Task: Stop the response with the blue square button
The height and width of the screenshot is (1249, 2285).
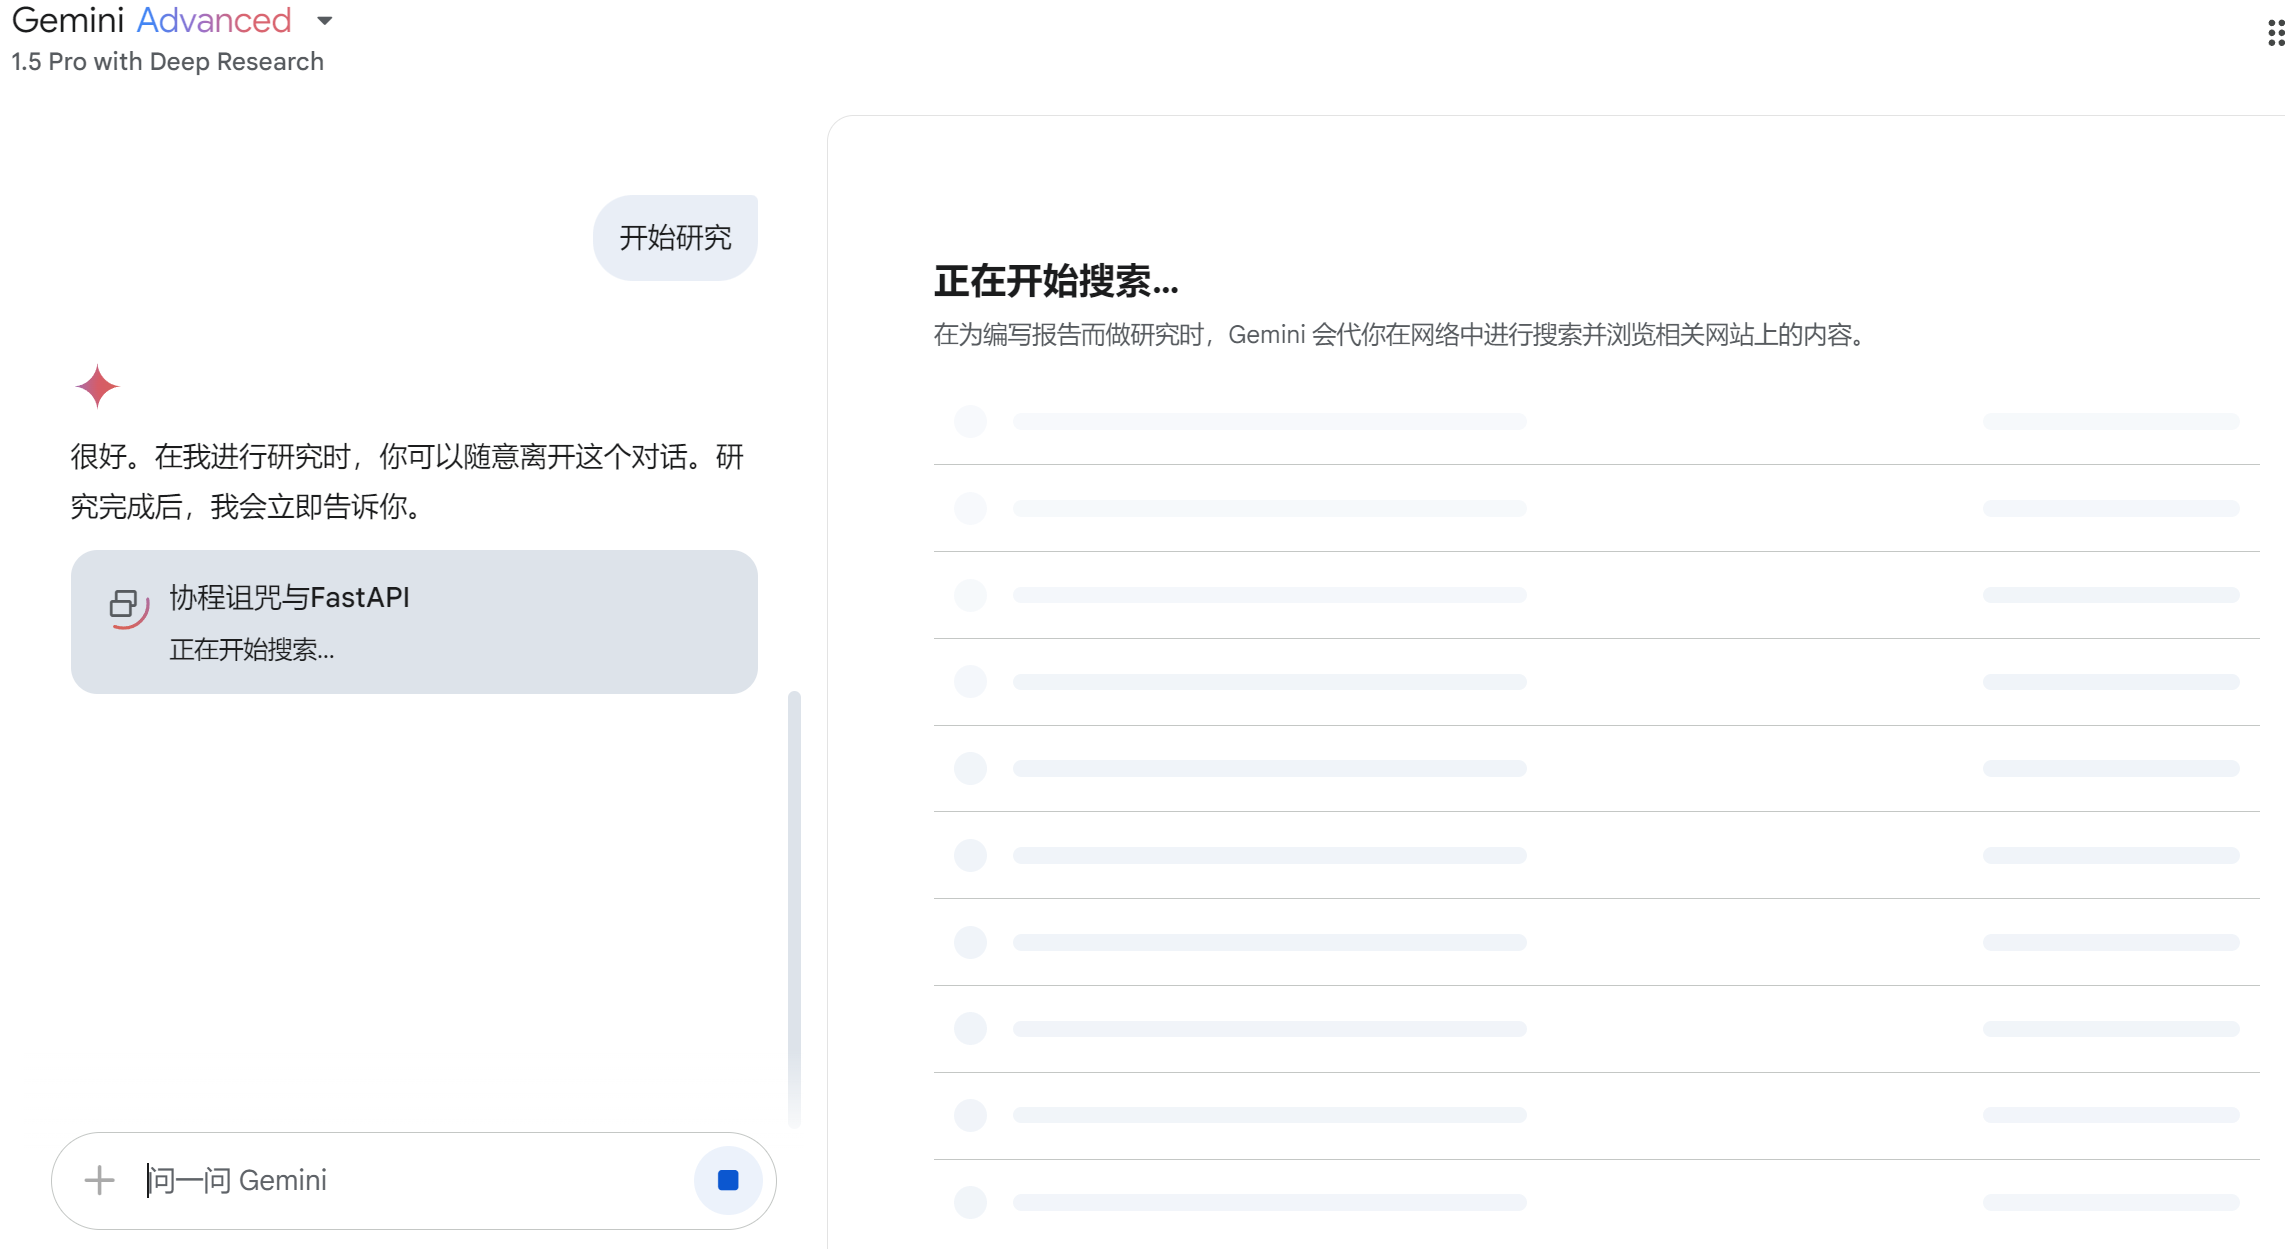Action: (728, 1181)
